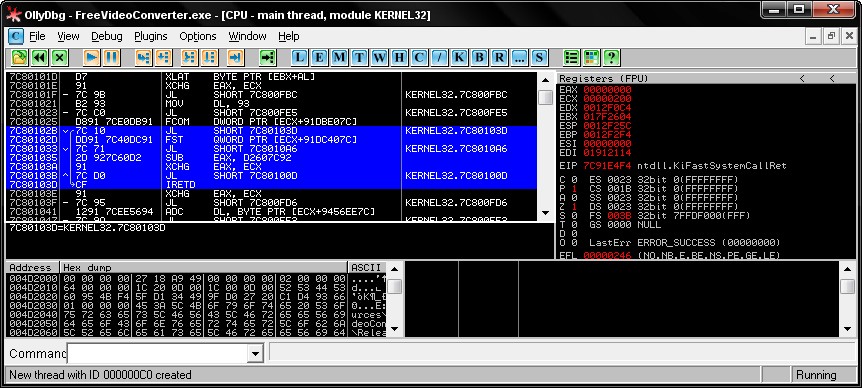Image resolution: width=862 pixels, height=388 pixels.
Task: Click the Step into toolbar icon
Action: click(143, 57)
